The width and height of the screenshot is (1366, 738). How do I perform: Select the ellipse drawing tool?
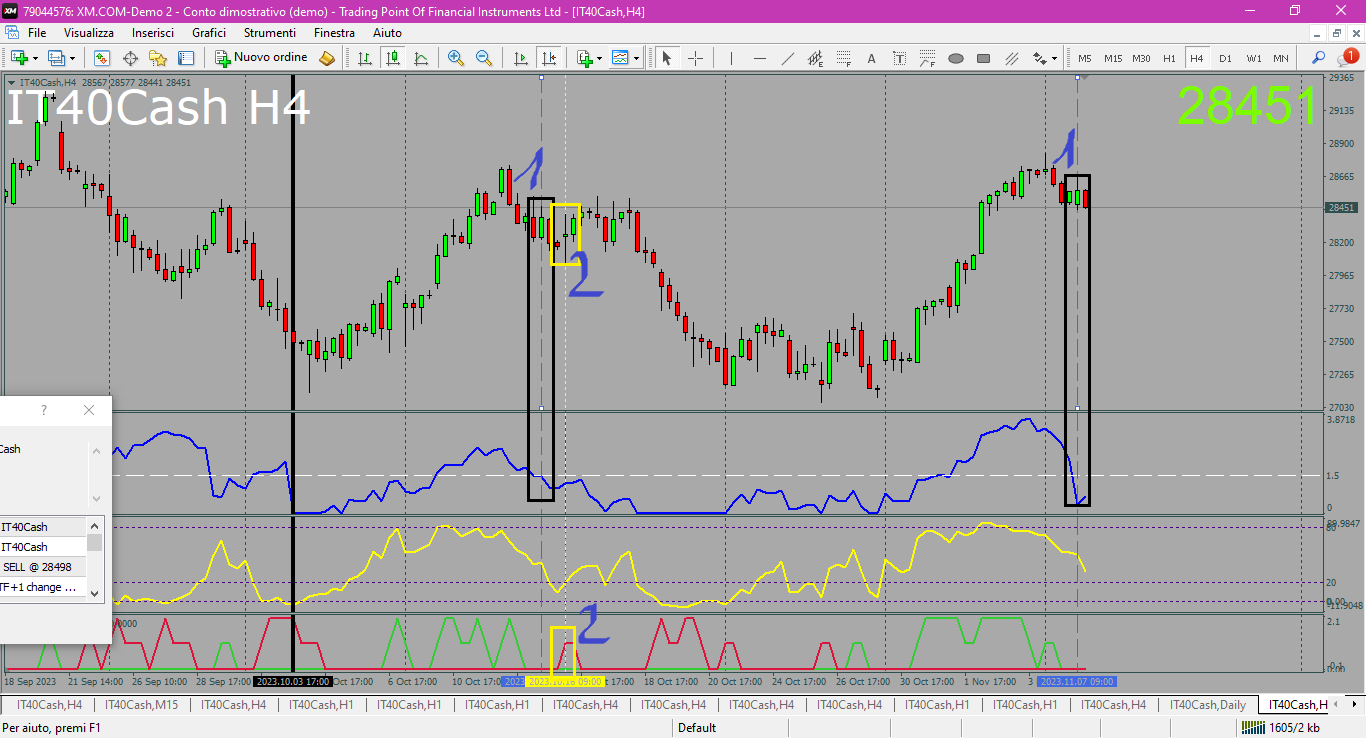[x=955, y=58]
